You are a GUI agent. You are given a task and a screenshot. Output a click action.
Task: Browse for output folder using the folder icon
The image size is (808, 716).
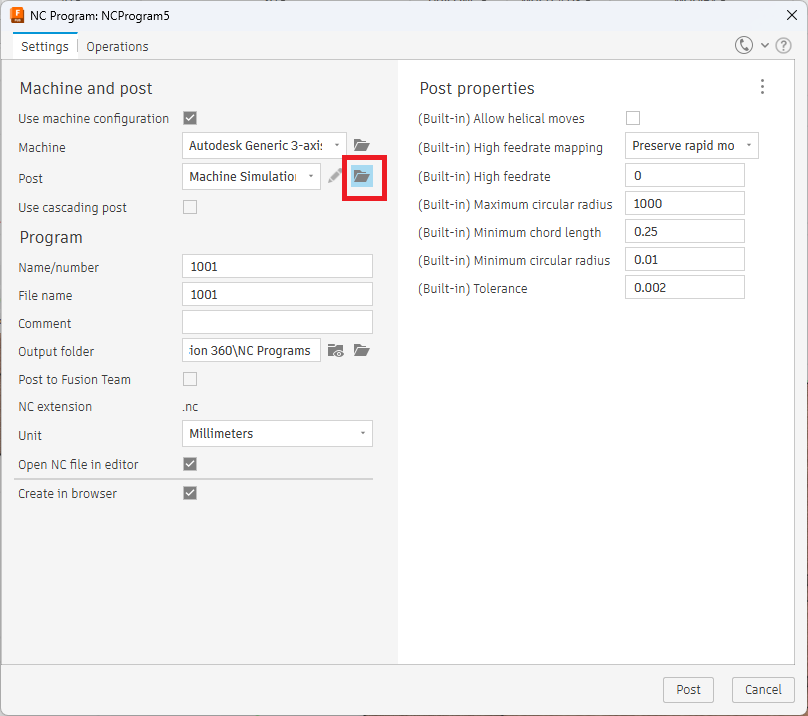[x=362, y=350]
